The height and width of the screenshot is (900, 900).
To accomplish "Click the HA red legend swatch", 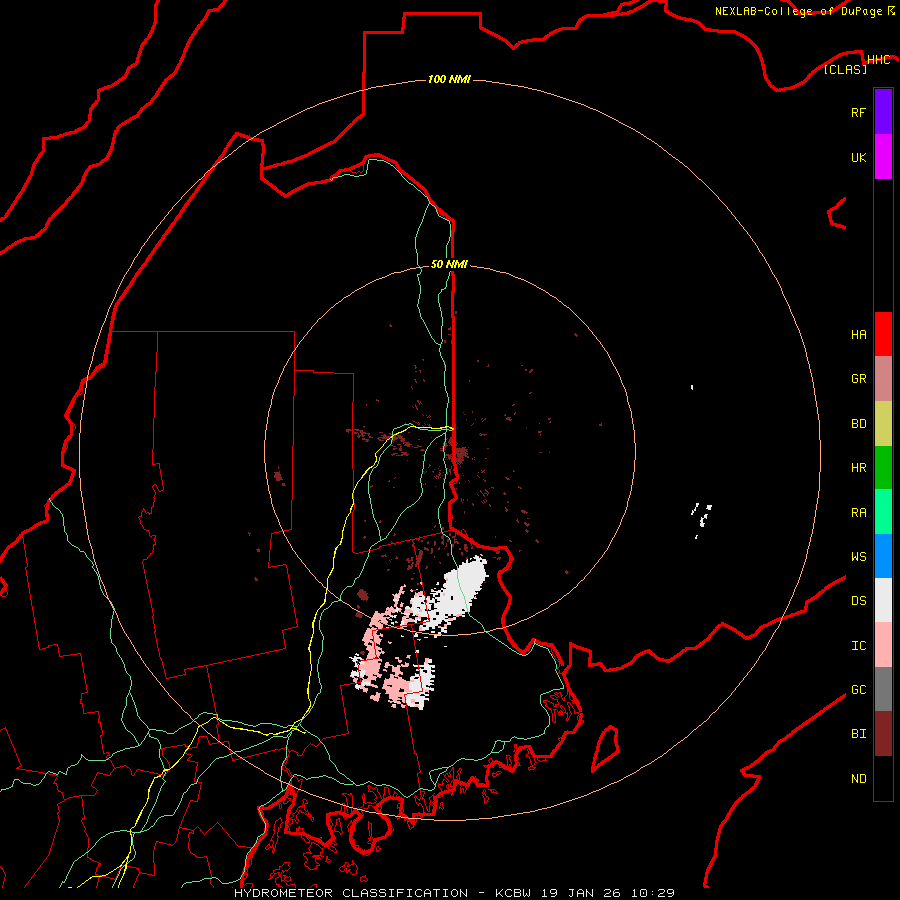I will 883,334.
